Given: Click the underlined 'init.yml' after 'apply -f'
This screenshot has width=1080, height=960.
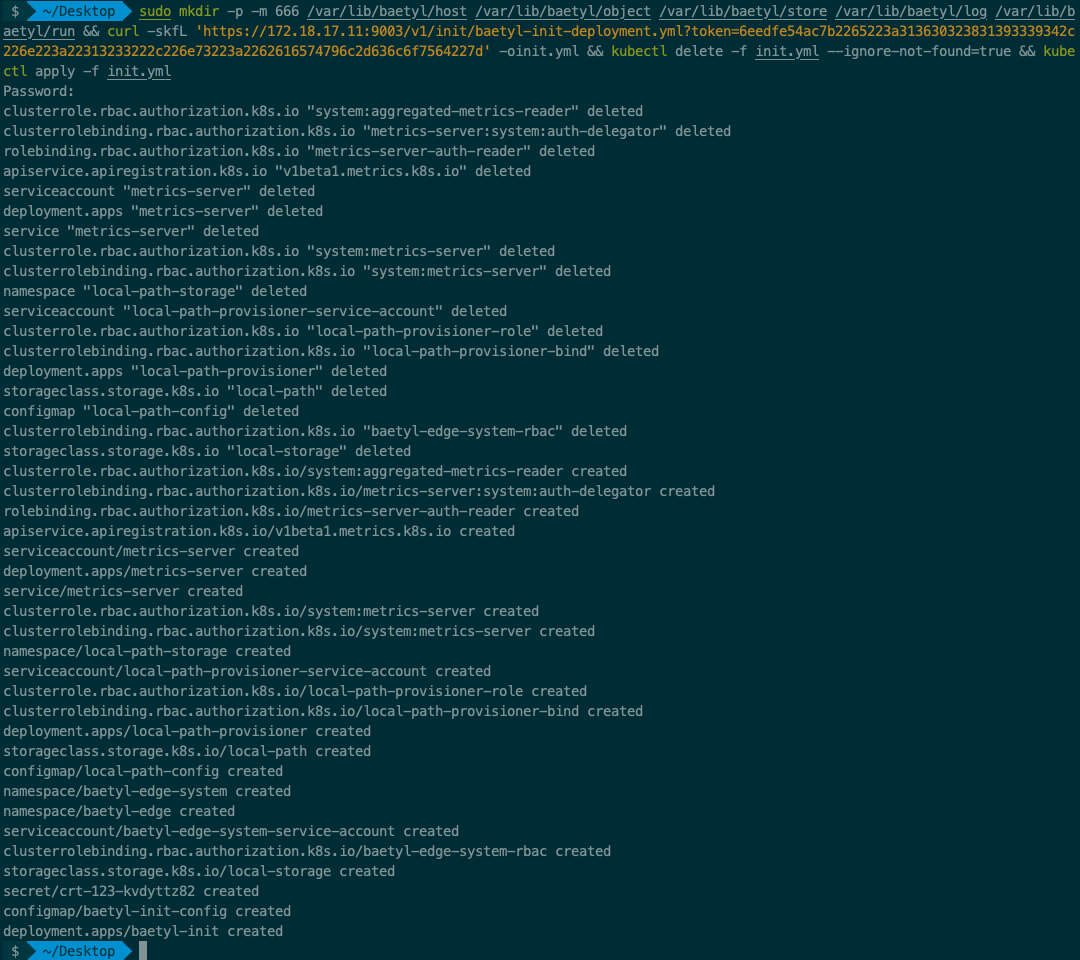Looking at the screenshot, I should click(139, 72).
